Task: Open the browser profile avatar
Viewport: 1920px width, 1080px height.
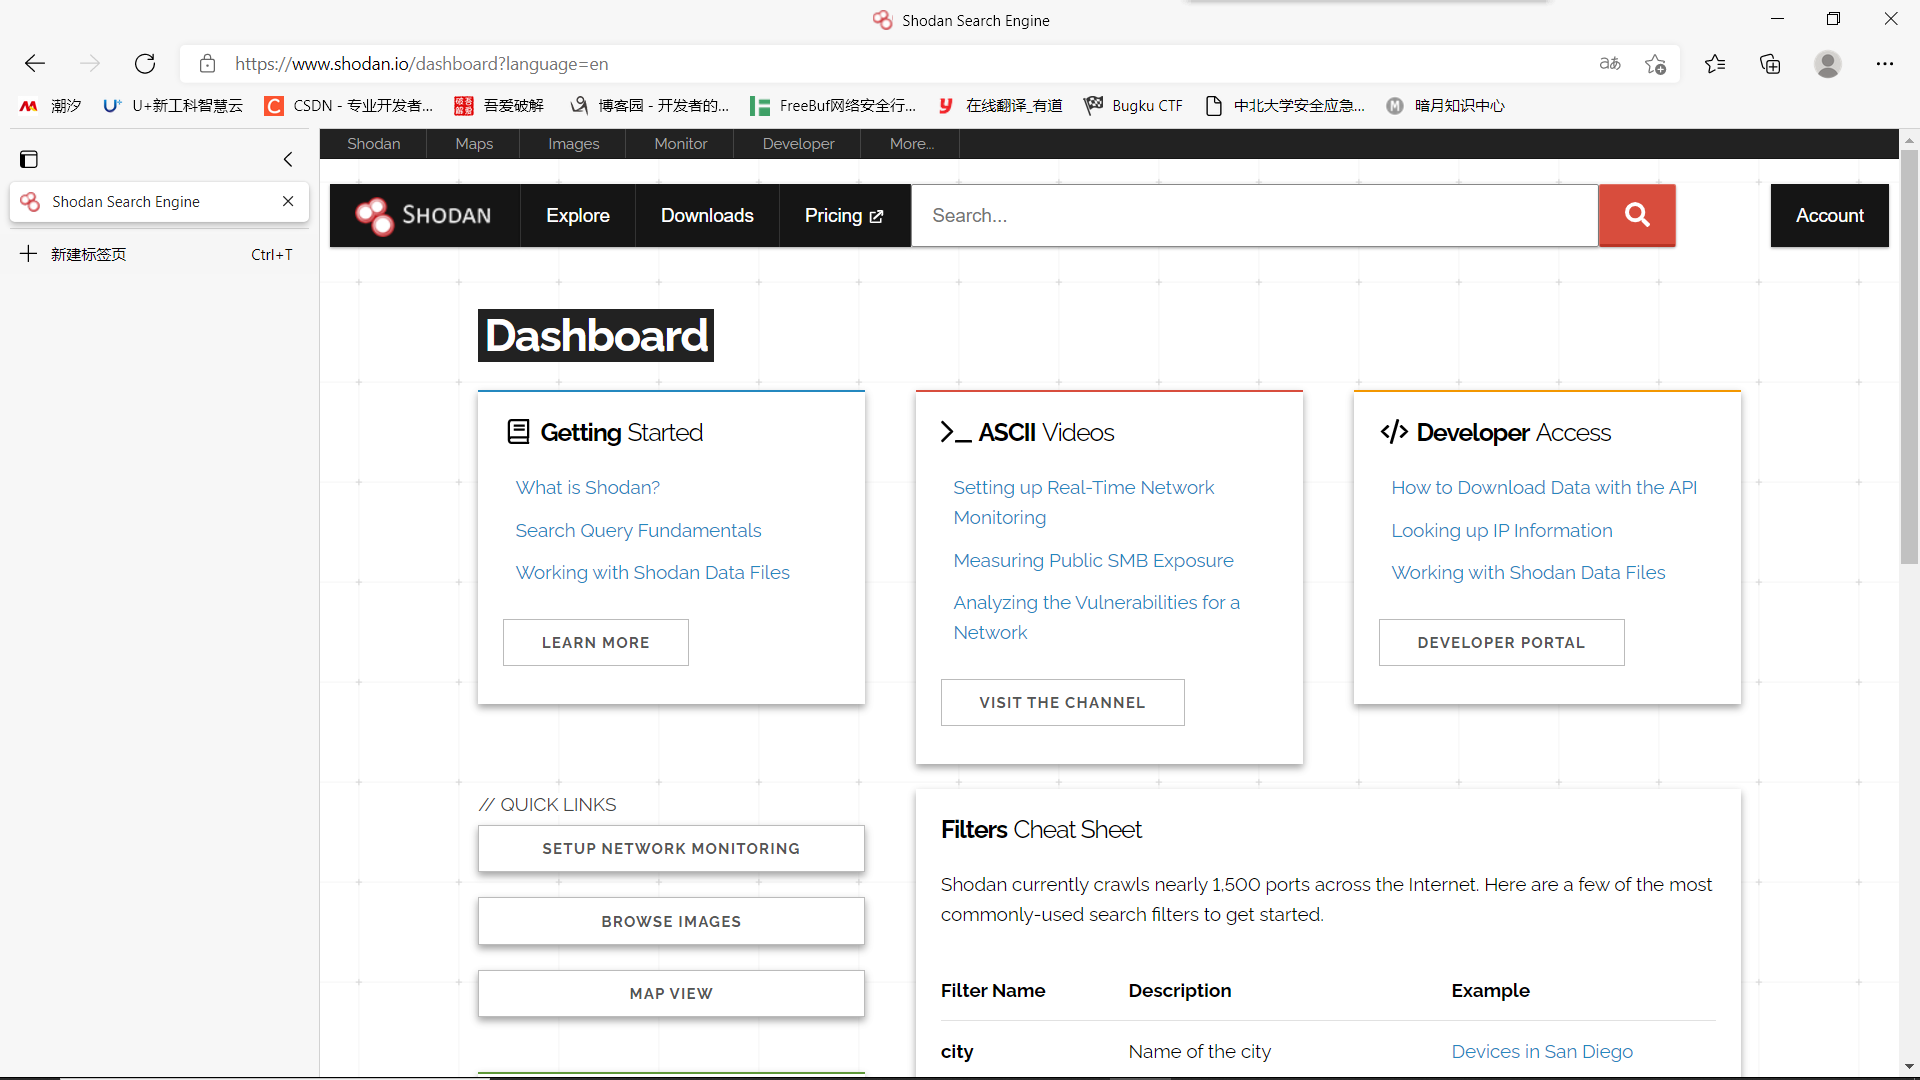Action: pos(1828,64)
